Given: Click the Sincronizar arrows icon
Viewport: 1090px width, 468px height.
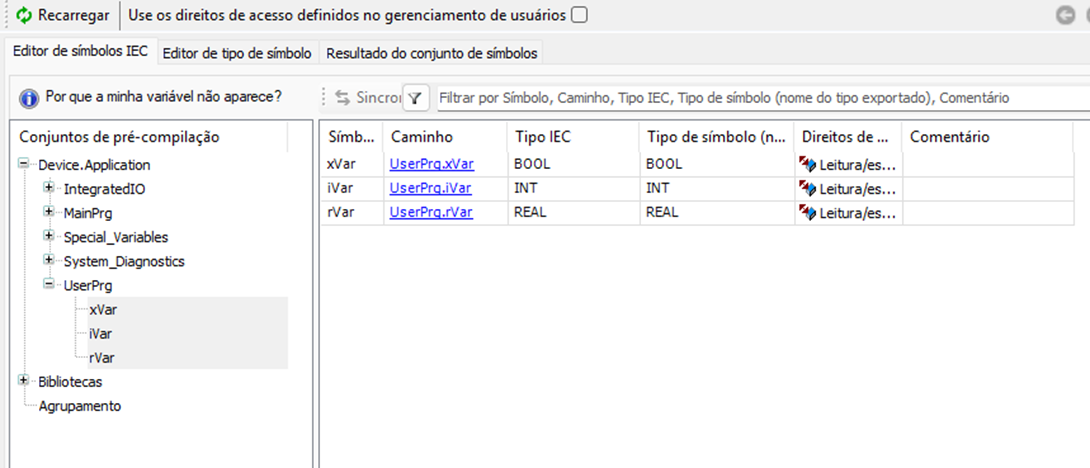Looking at the screenshot, I should click(x=343, y=98).
